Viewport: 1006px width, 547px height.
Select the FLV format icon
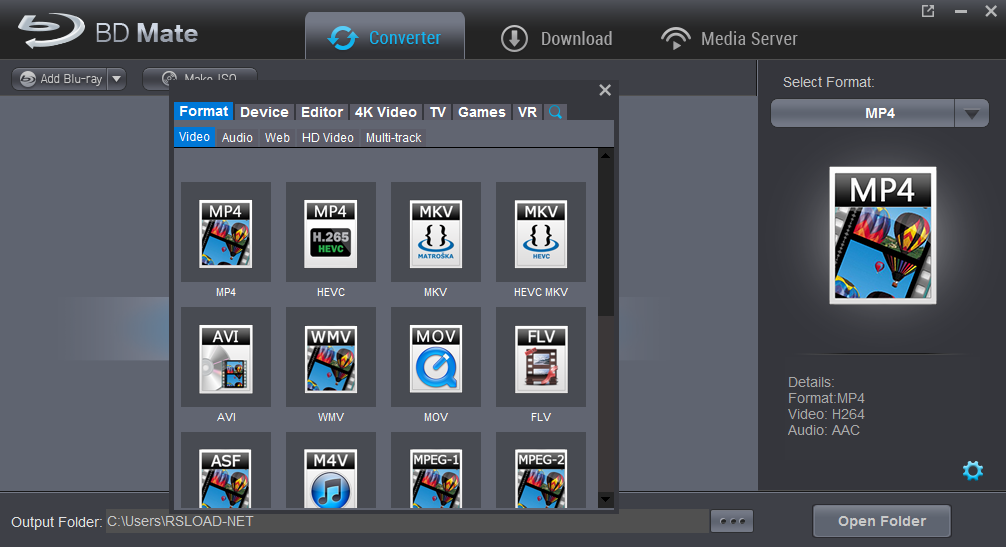pyautogui.click(x=541, y=357)
